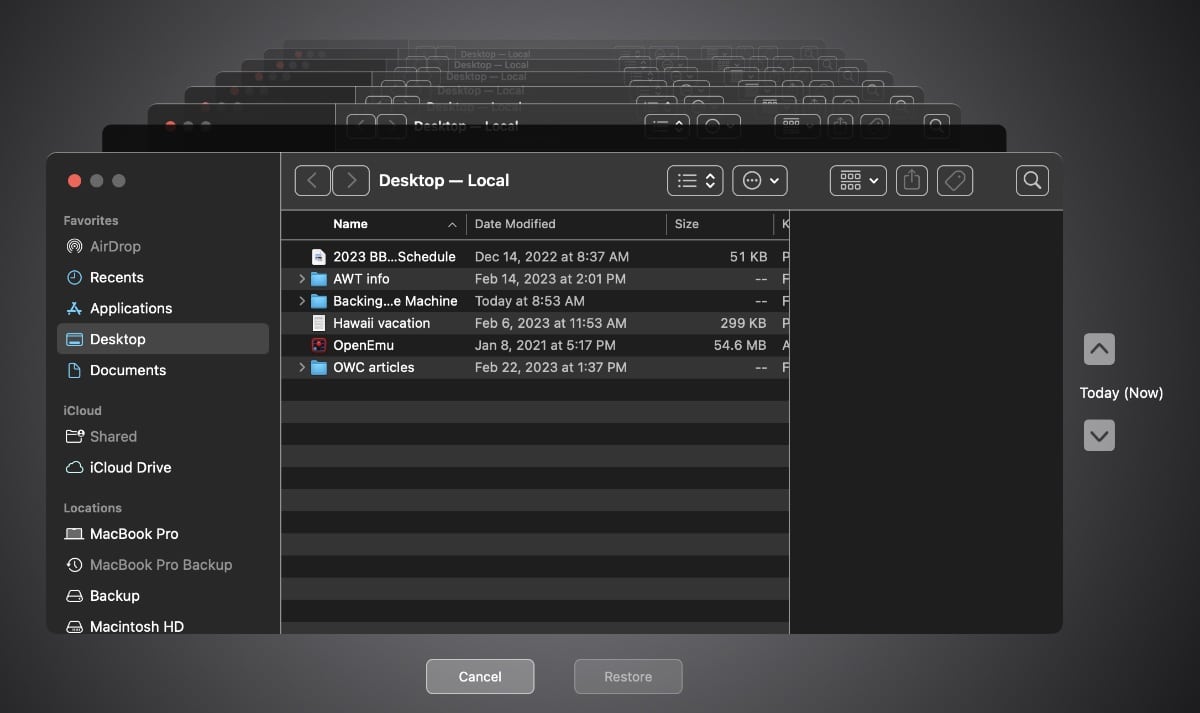1200x713 pixels.
Task: Jump to older backup with down arrow
Action: [x=1099, y=436]
